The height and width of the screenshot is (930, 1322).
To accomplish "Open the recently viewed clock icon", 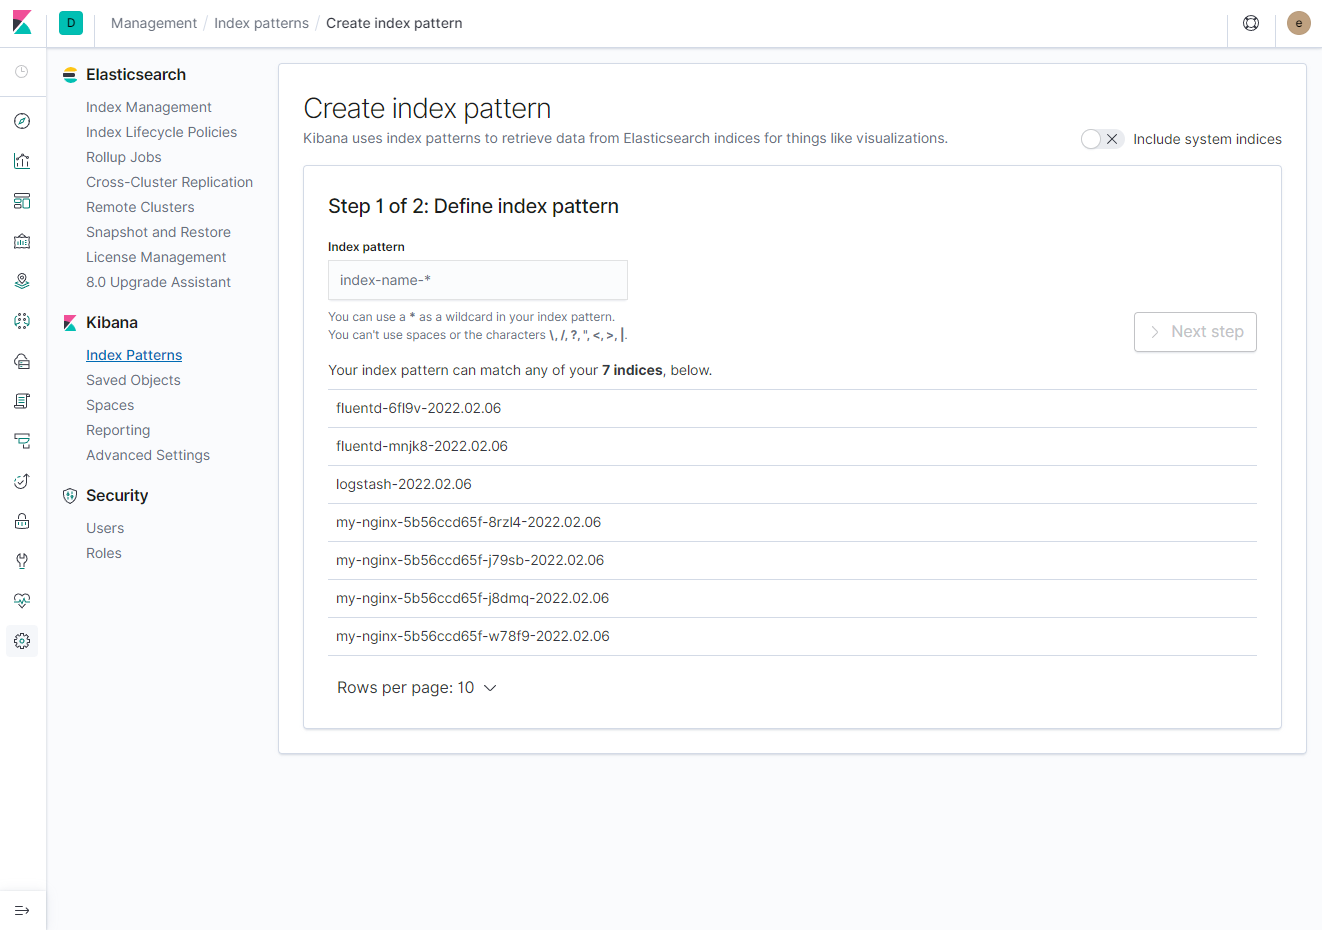I will (x=22, y=72).
